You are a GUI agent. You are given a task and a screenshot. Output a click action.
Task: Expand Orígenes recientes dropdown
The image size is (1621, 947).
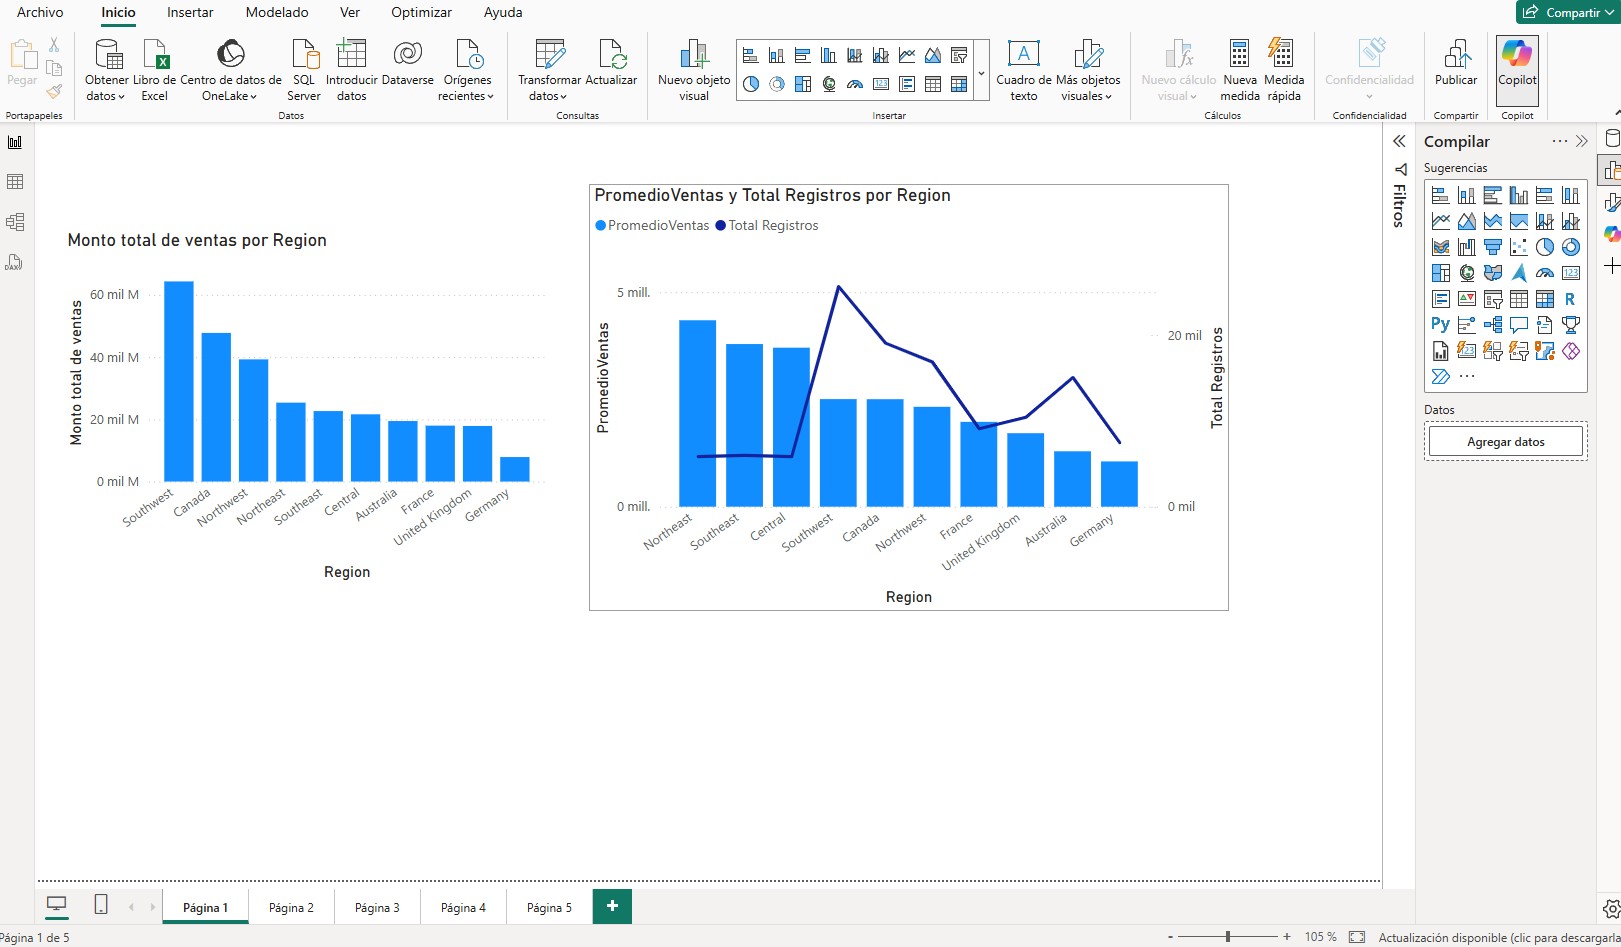point(467,88)
